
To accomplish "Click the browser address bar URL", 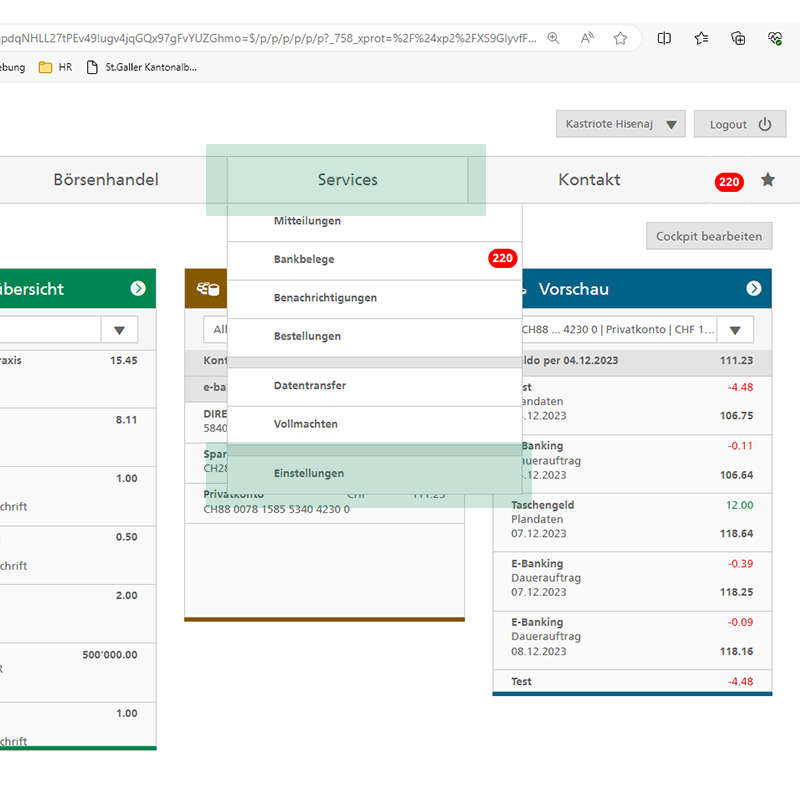I will tap(268, 38).
